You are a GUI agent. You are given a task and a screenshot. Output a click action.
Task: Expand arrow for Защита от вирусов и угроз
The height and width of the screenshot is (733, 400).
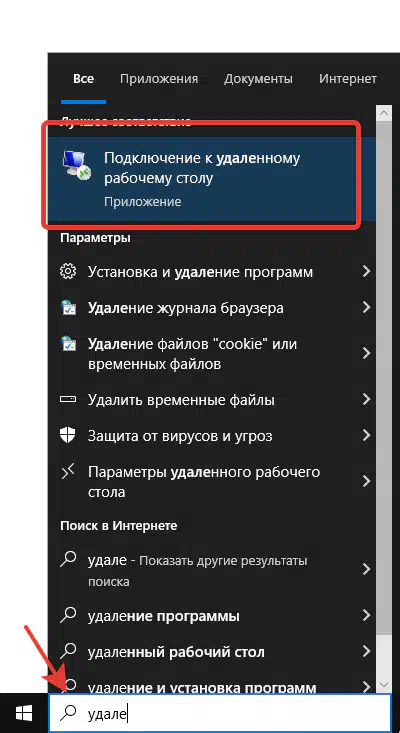click(x=366, y=436)
